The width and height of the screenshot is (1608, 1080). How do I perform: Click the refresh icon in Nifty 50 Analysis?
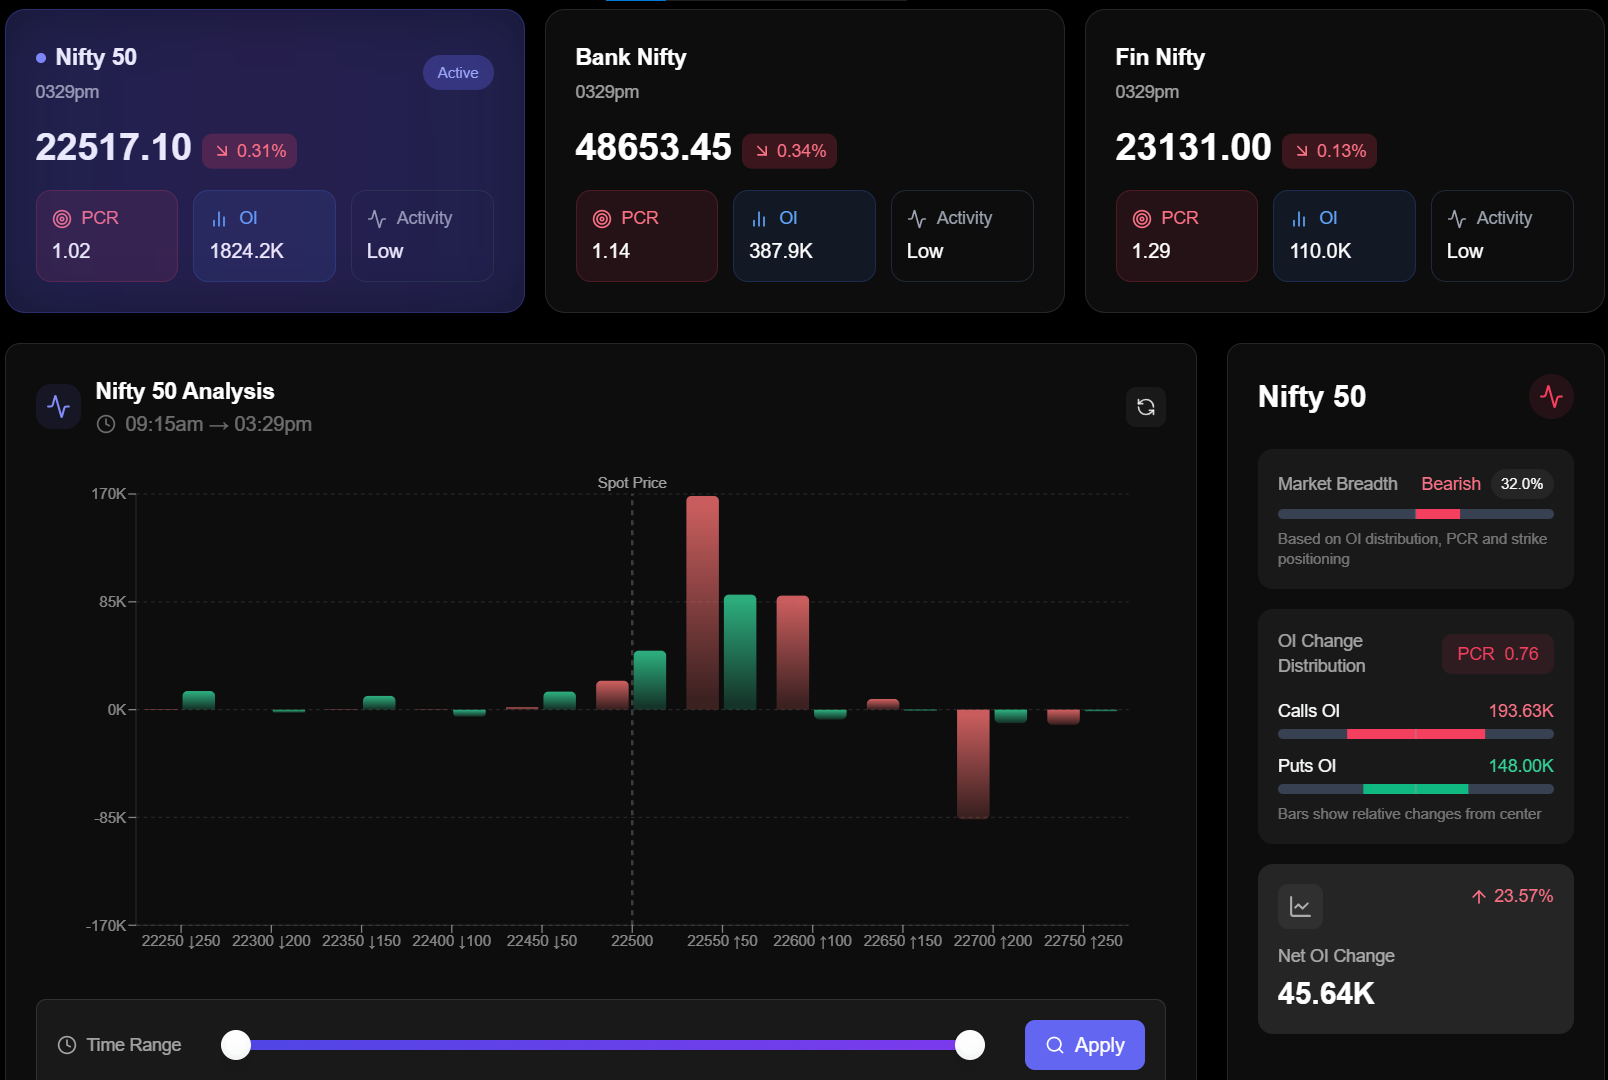coord(1146,407)
